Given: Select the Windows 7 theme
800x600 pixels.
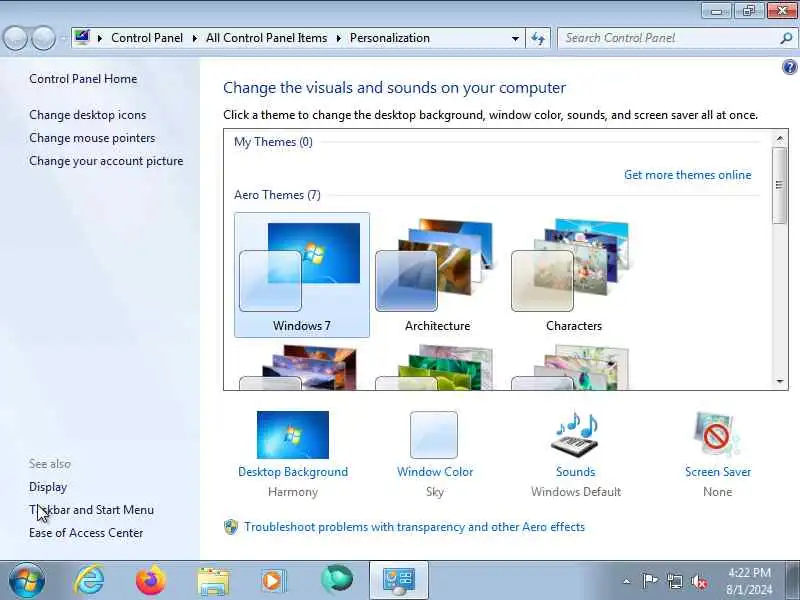Looking at the screenshot, I should point(302,275).
